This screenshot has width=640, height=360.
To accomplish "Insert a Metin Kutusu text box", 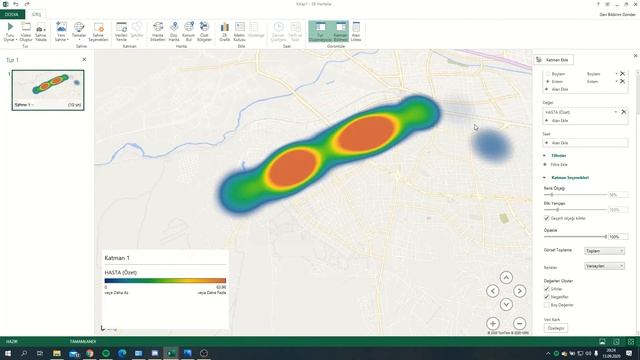I will pyautogui.click(x=240, y=32).
